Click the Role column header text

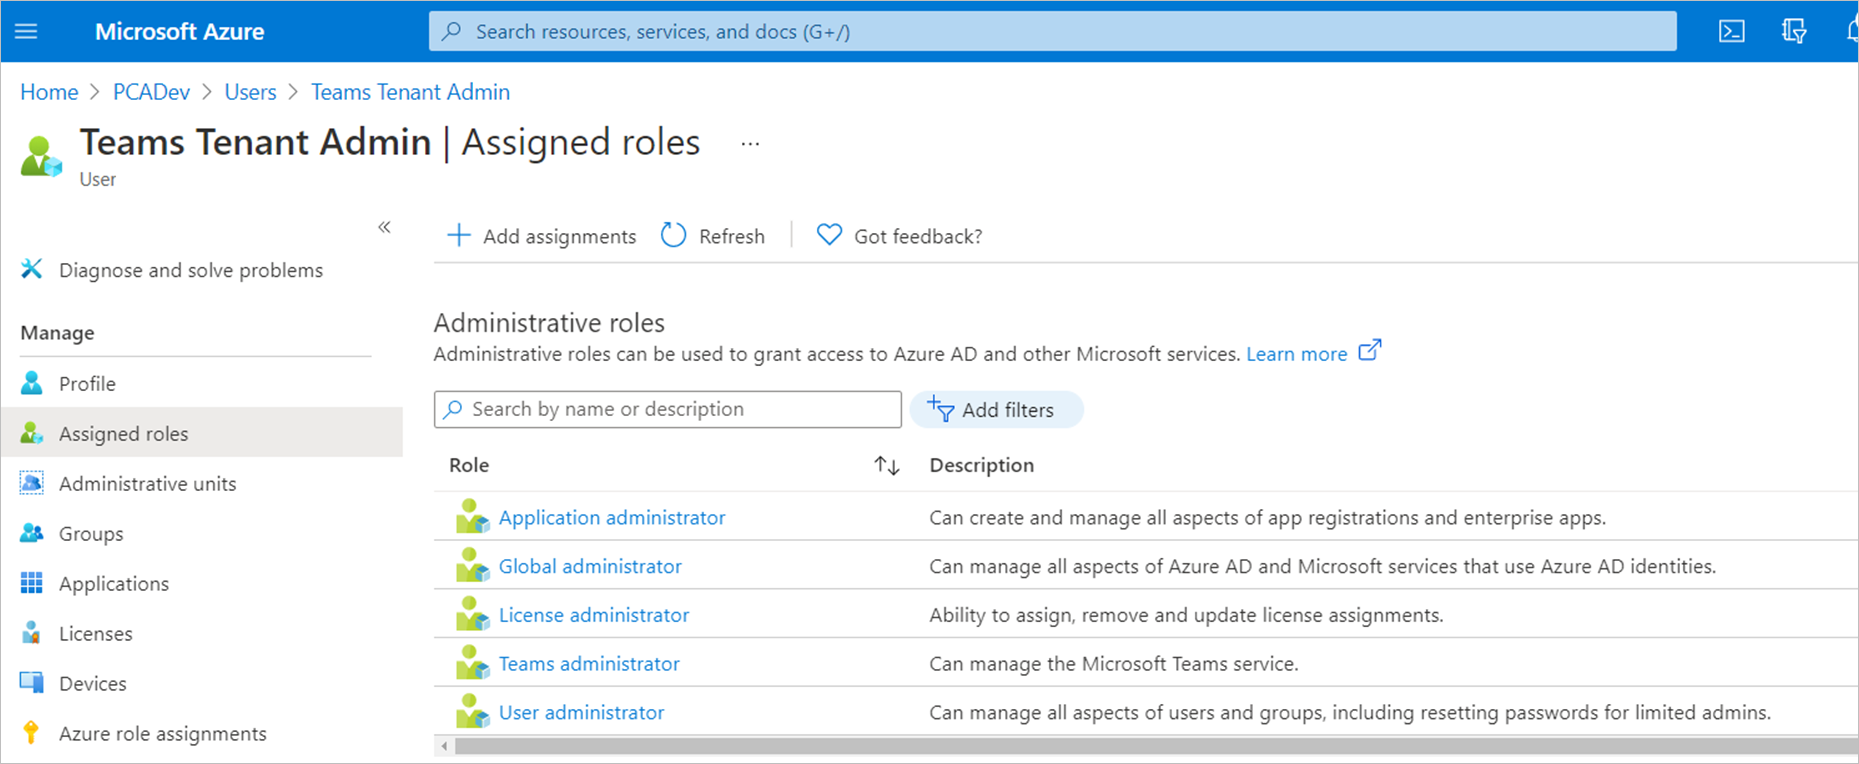pyautogui.click(x=469, y=465)
